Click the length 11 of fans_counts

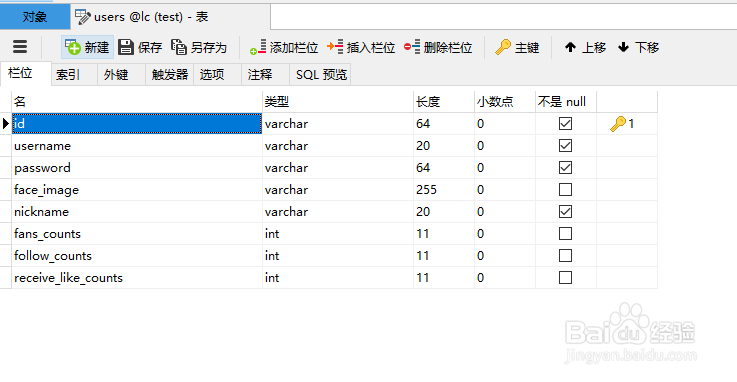(x=444, y=234)
